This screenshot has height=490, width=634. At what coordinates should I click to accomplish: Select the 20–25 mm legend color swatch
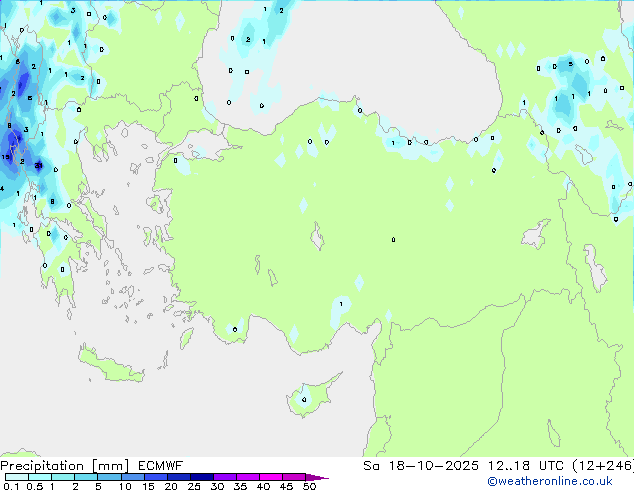[178, 477]
